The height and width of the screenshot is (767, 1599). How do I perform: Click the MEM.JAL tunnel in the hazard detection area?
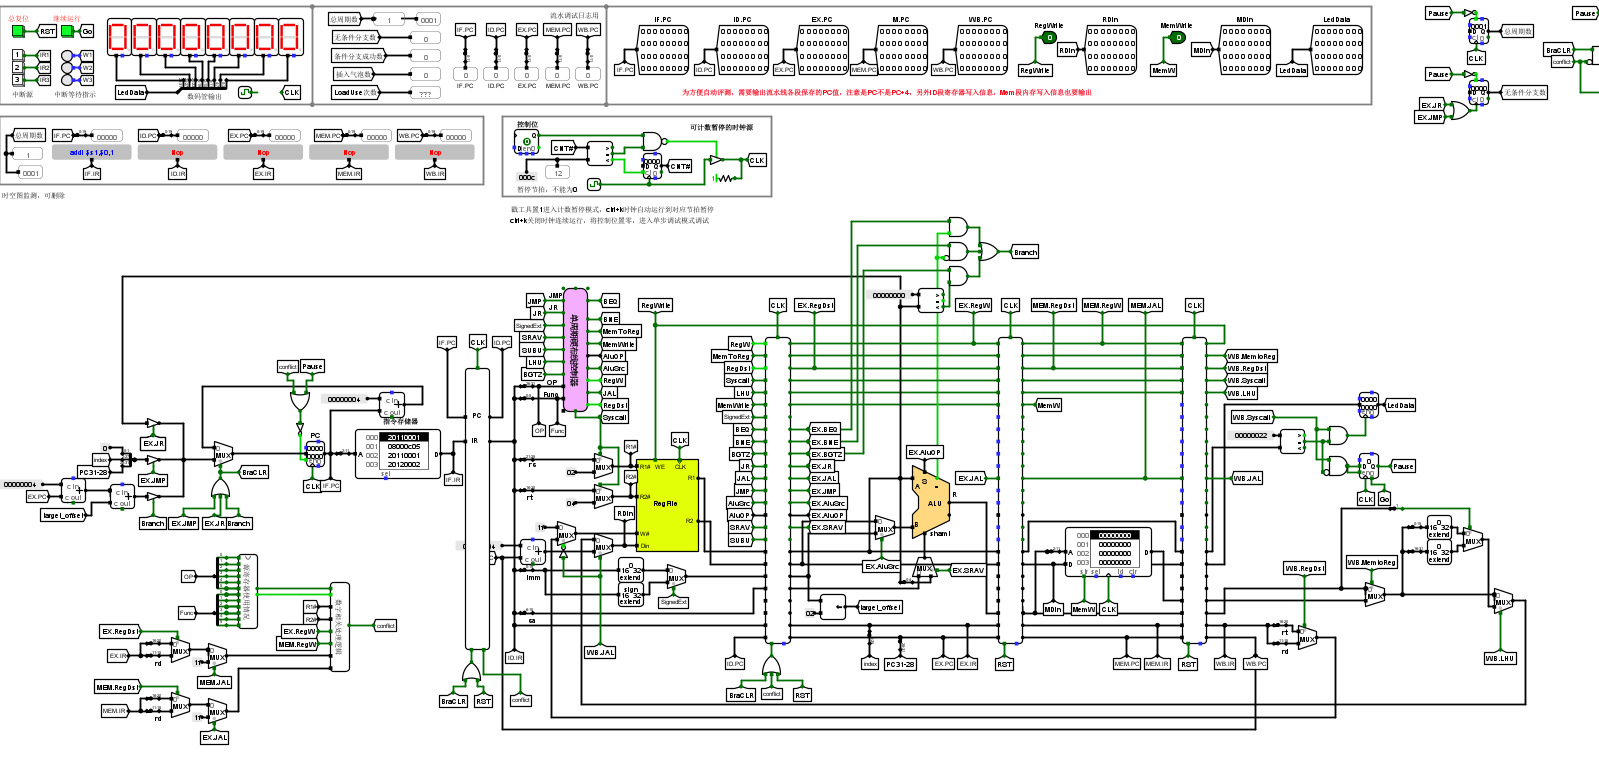tap(215, 682)
